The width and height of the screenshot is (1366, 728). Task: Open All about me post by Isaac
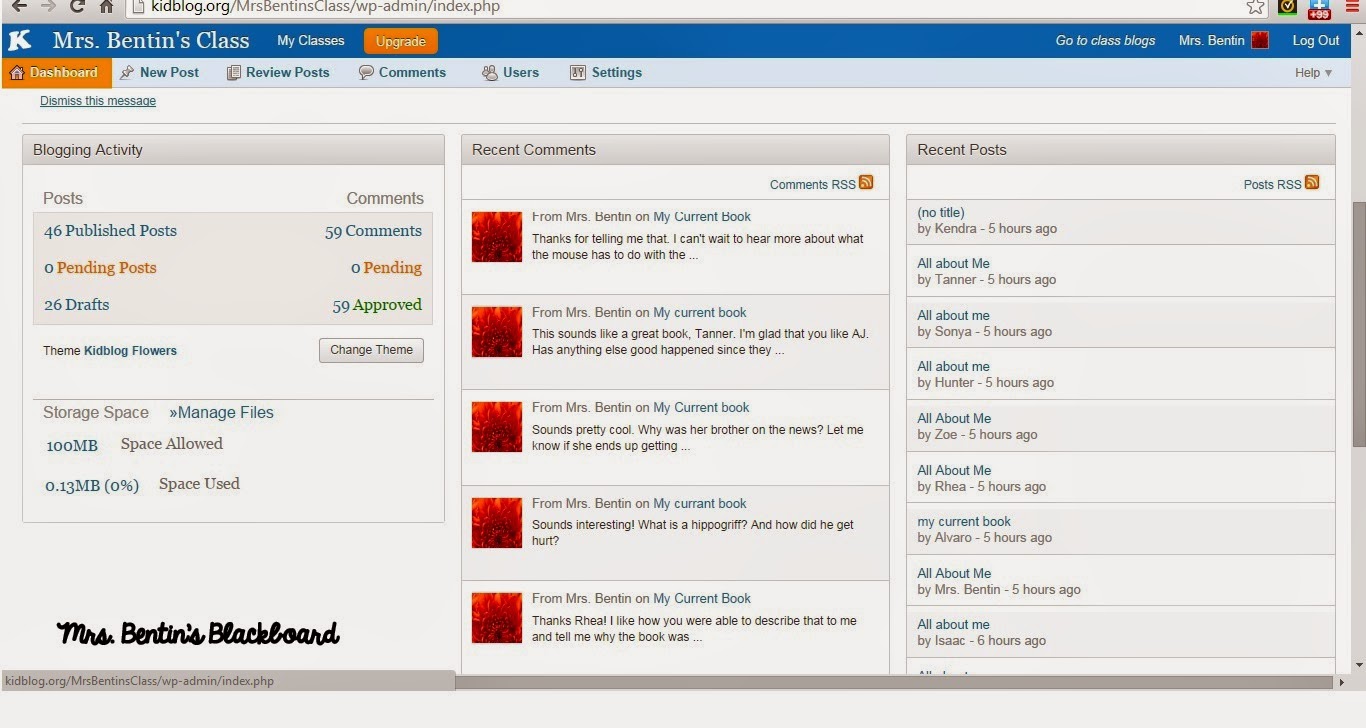tap(953, 624)
